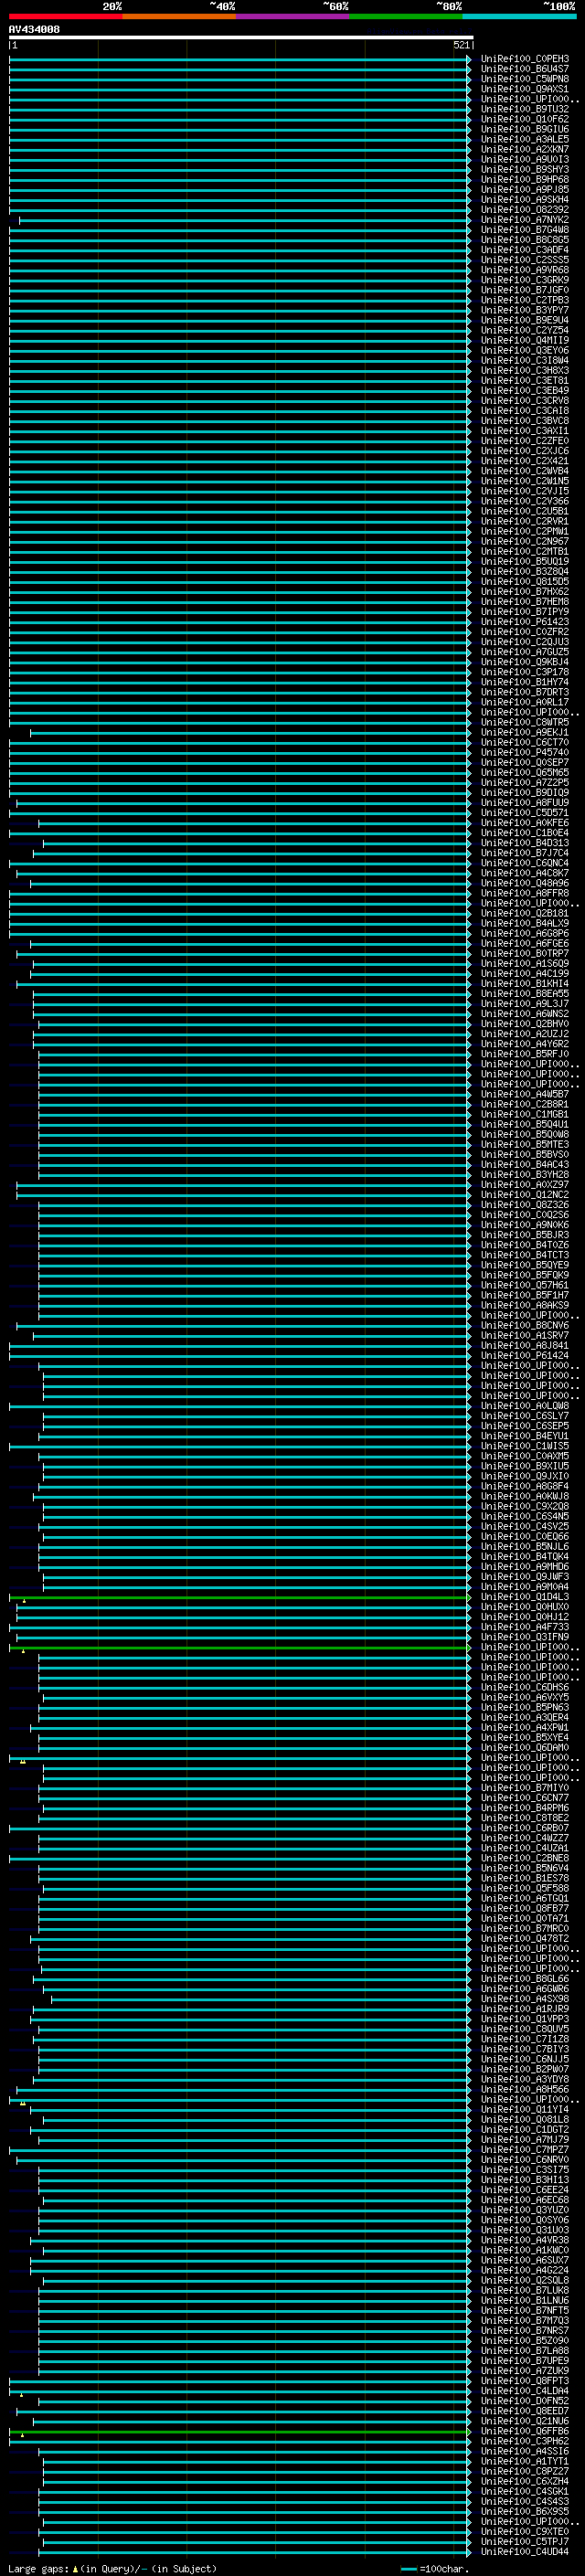
Task: Click the alignment bar for UniRef100_A7NYK2
Action: 245,220
